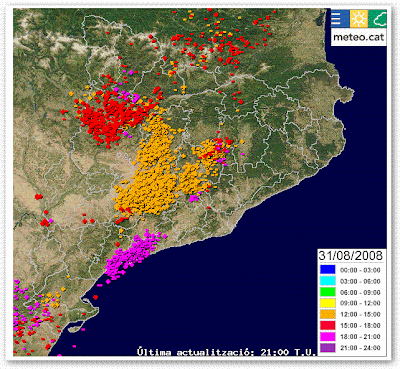This screenshot has height=369, width=400.
Task: Select the green 06:00 - 09:00 swatch
Action: click(x=328, y=292)
